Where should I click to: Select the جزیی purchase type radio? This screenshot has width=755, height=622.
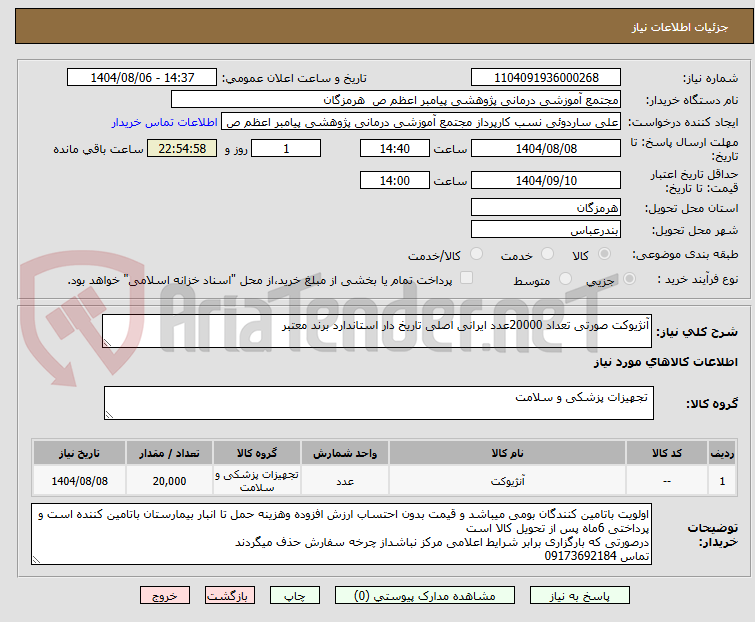629,279
